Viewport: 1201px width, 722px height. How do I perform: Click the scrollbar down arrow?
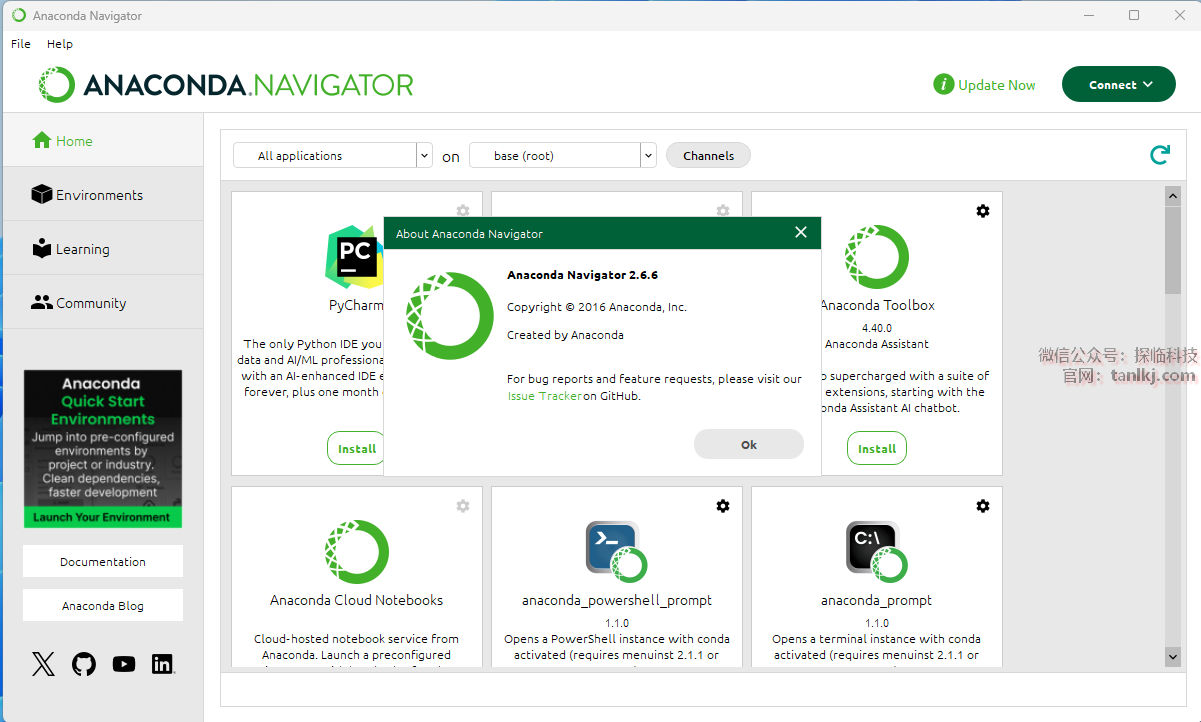coord(1173,656)
